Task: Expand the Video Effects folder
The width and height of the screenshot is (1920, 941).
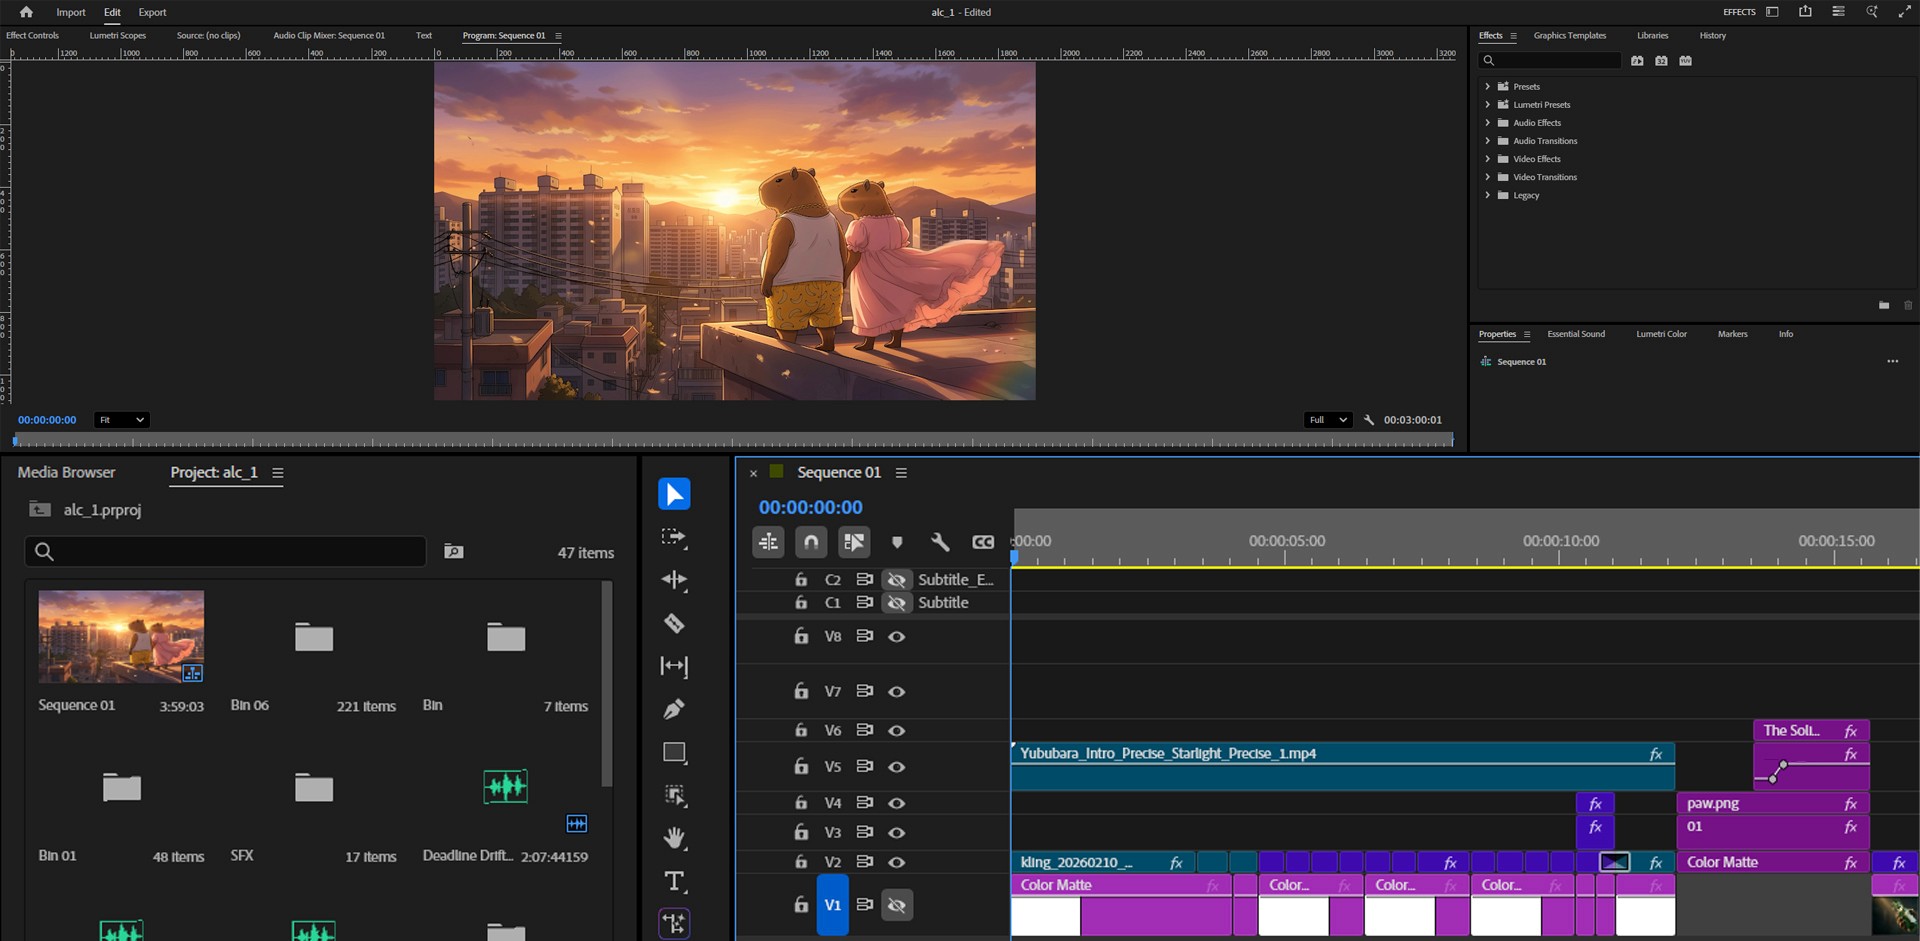Action: coord(1487,159)
